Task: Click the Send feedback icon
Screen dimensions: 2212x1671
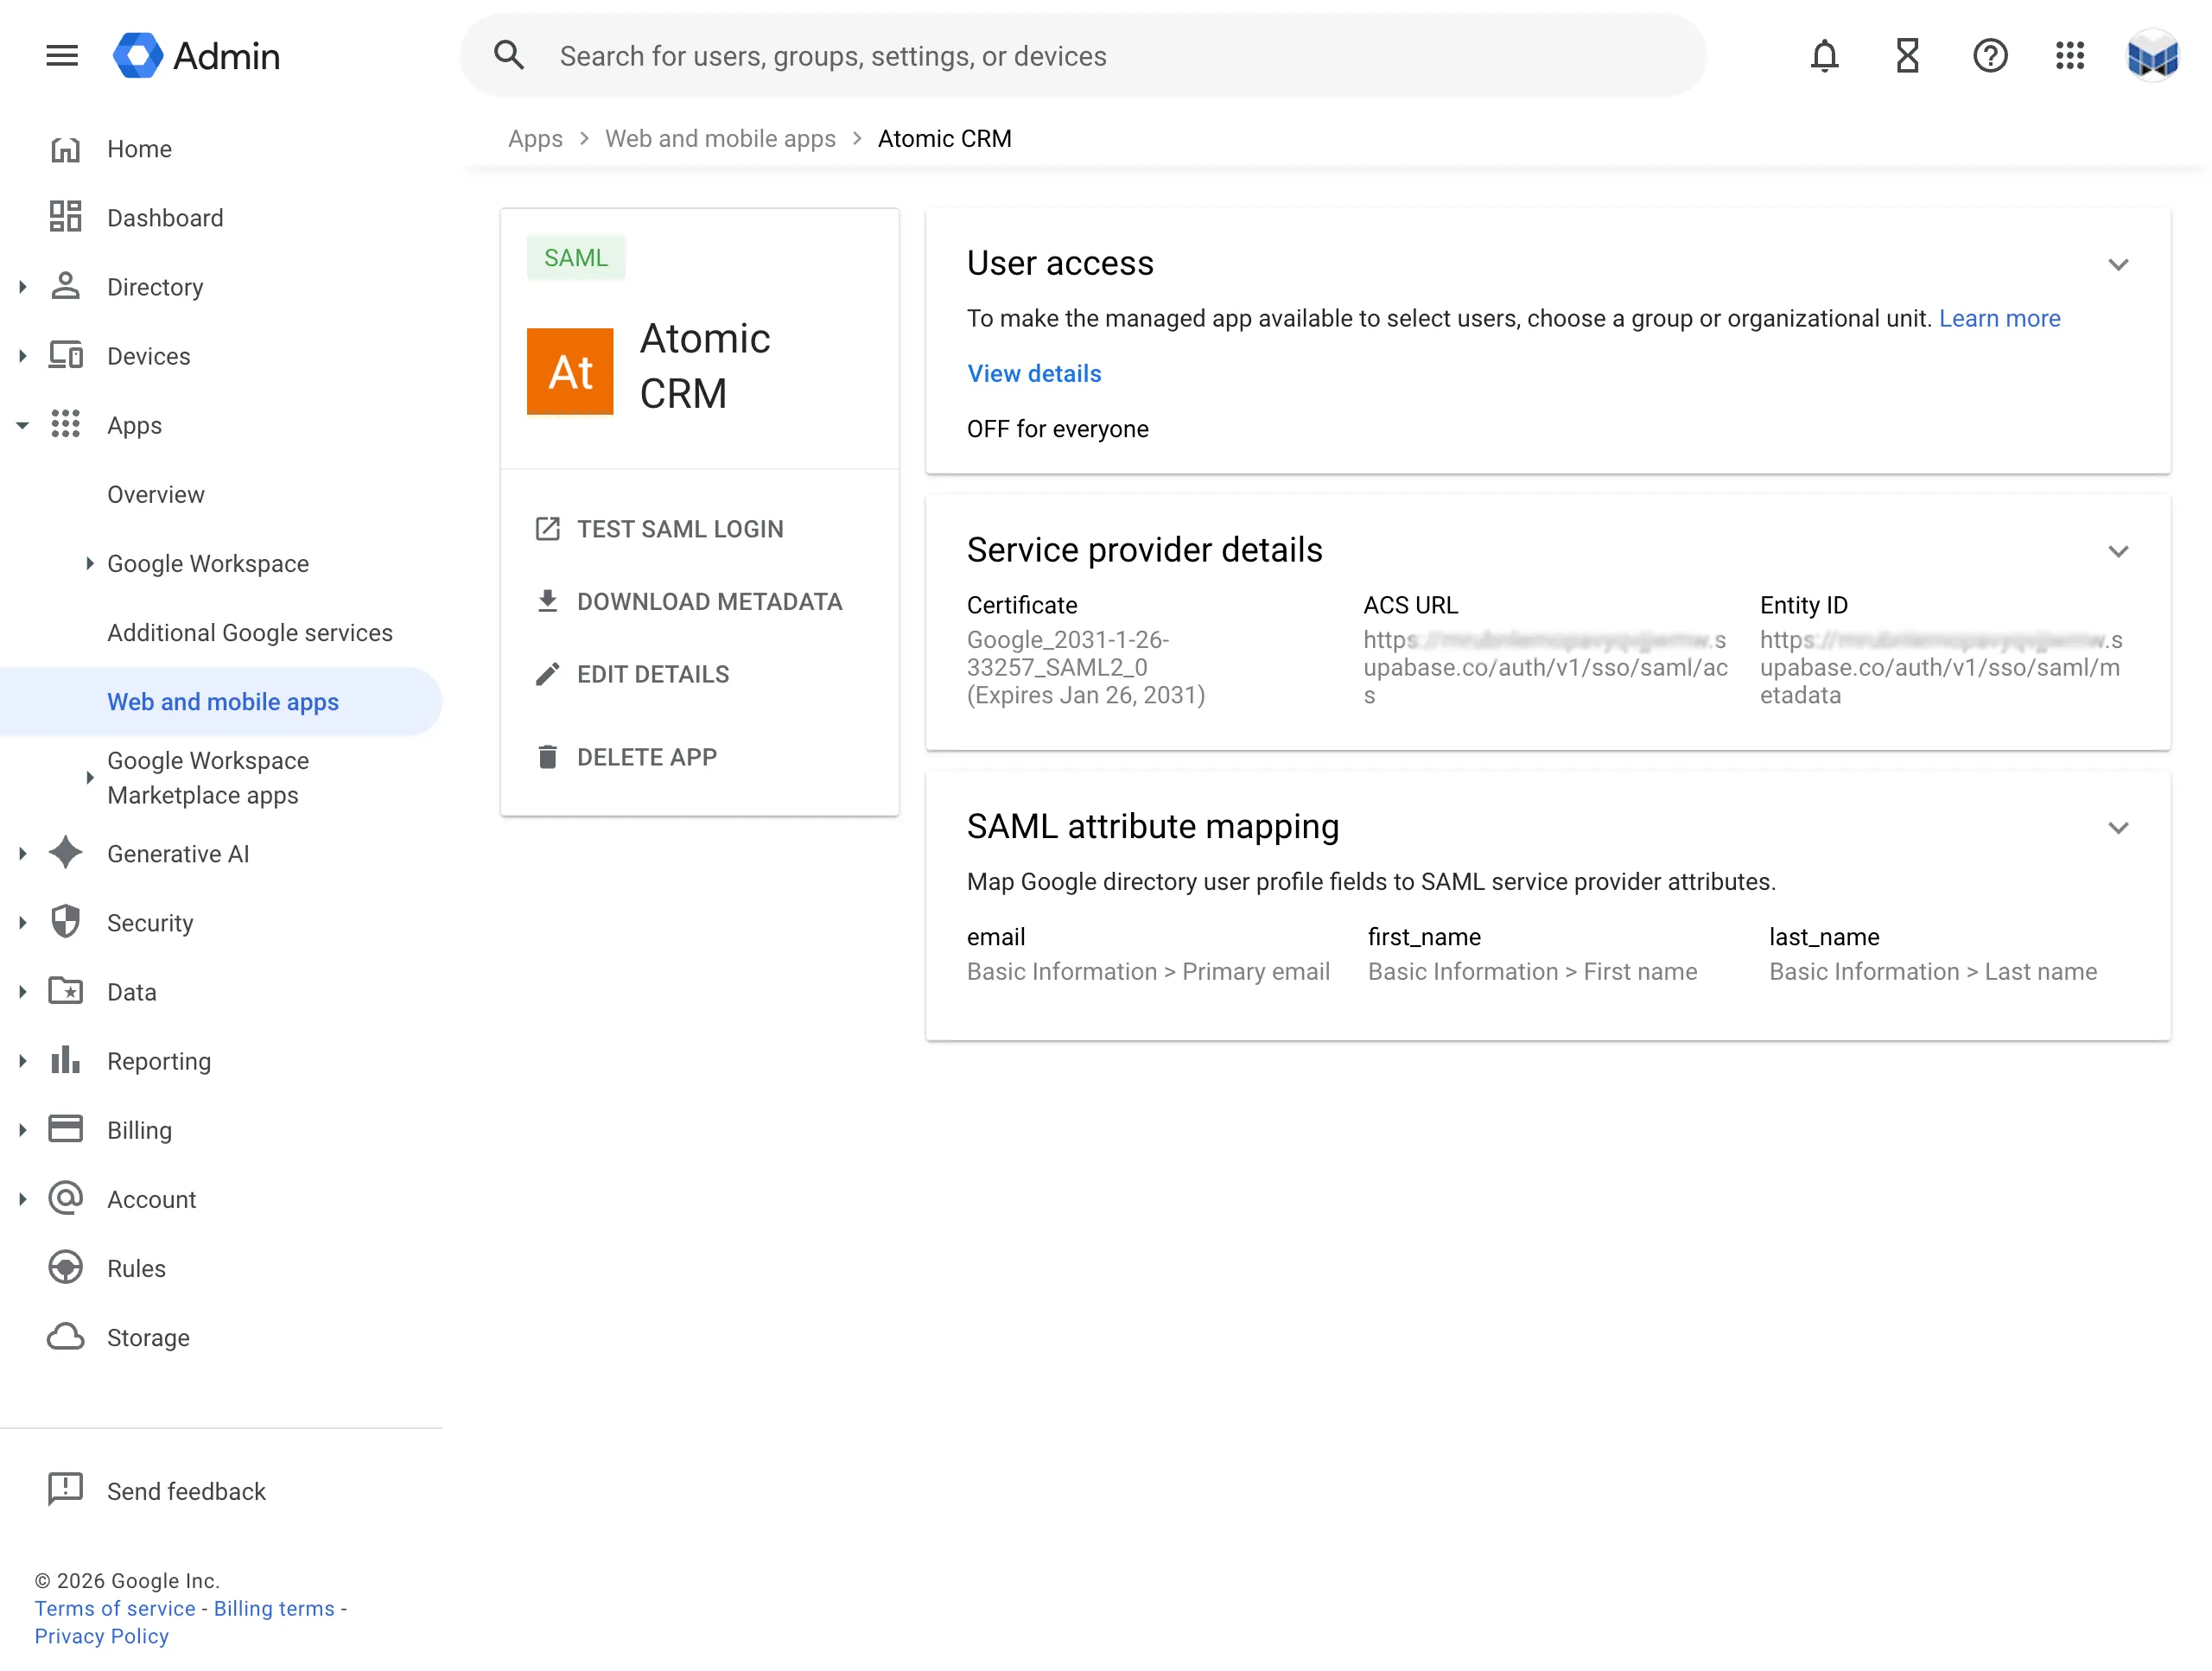Action: 66,1489
